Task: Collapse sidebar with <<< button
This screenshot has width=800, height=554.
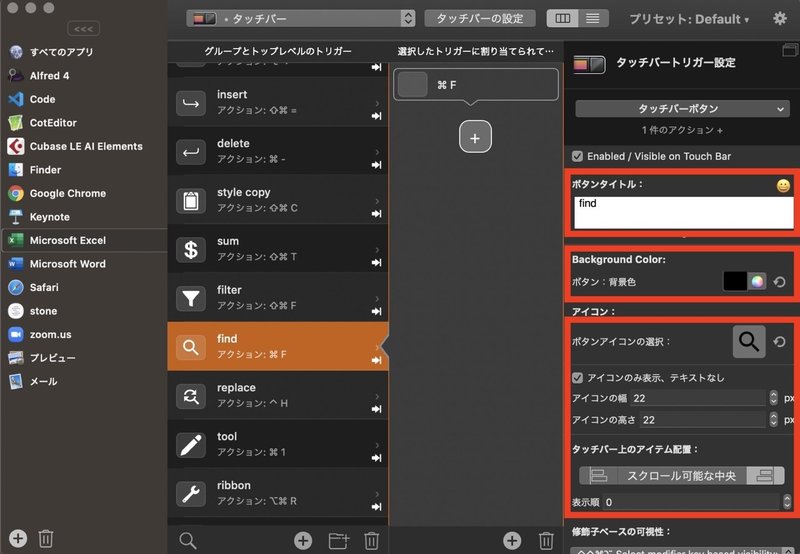Action: coord(83,29)
